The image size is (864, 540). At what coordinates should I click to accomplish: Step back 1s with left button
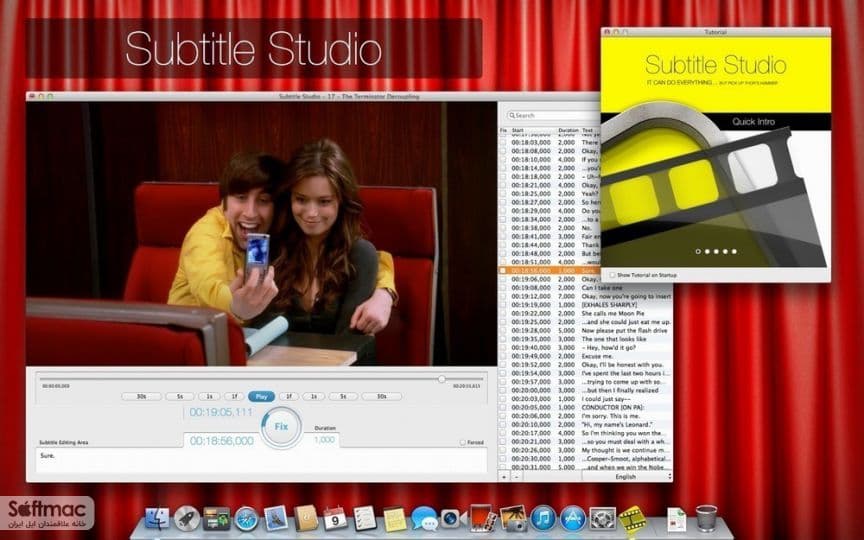209,396
